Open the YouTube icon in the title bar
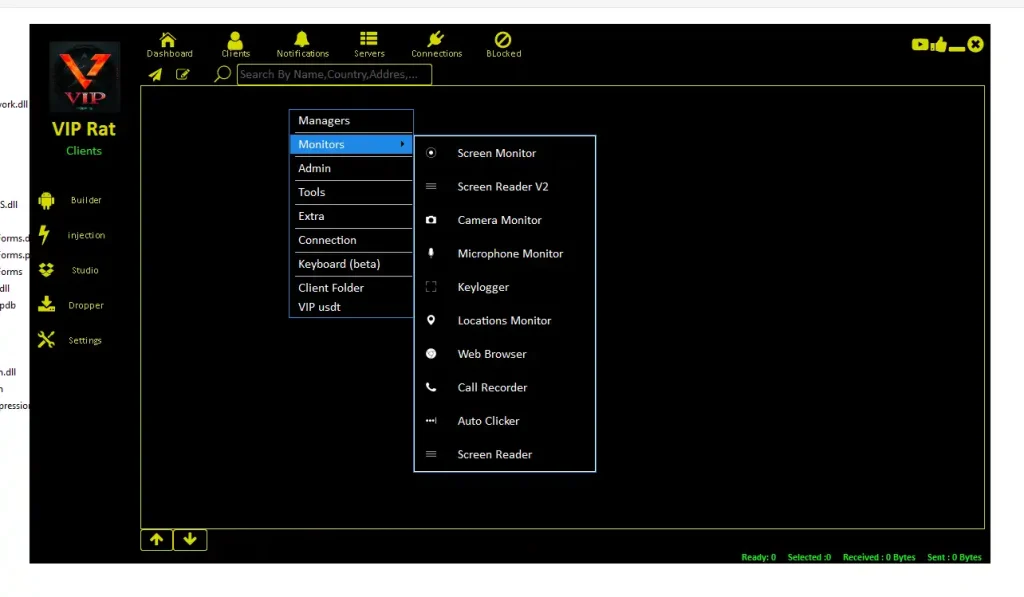The image size is (1024, 597). 919,44
